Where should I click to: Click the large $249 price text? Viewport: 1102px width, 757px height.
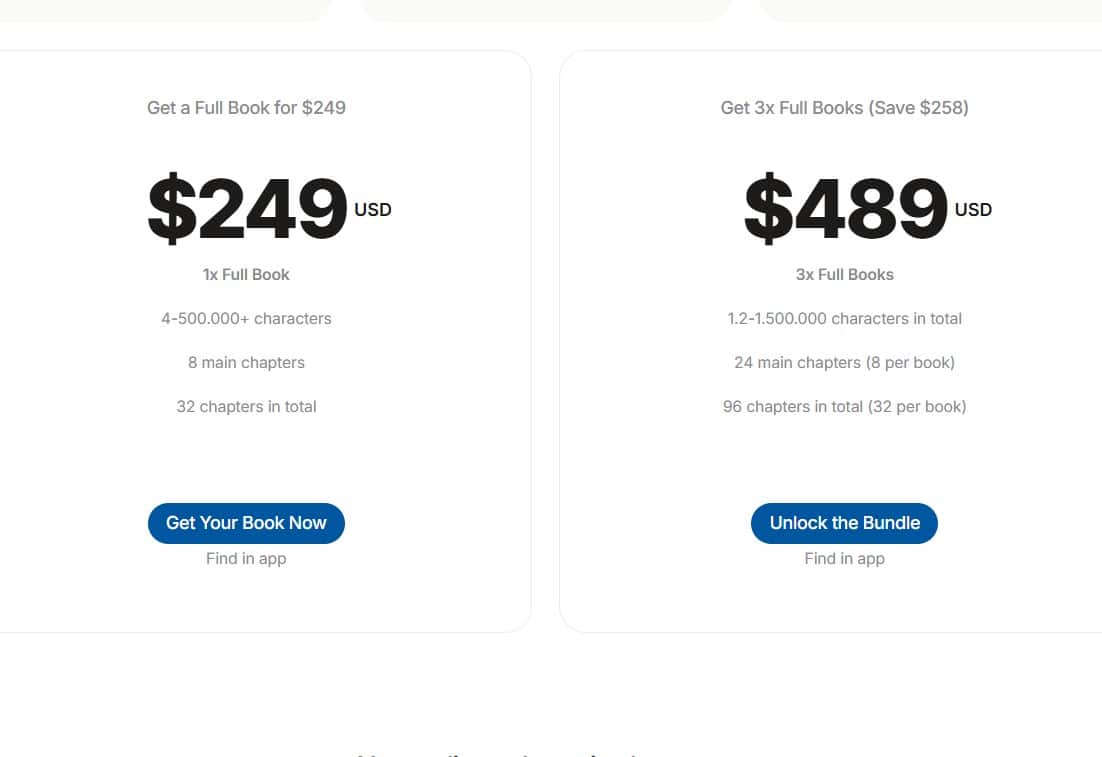(x=246, y=209)
